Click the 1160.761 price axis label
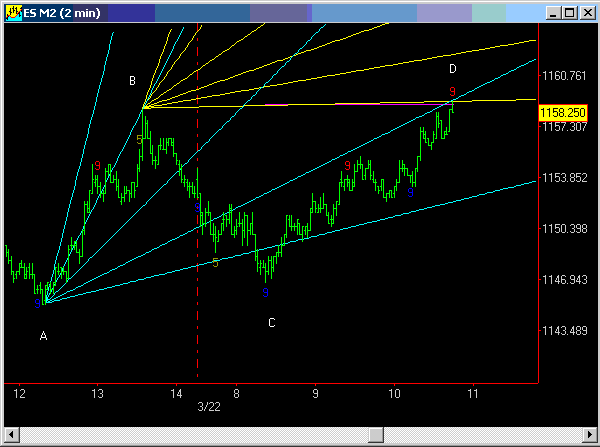 [x=563, y=76]
